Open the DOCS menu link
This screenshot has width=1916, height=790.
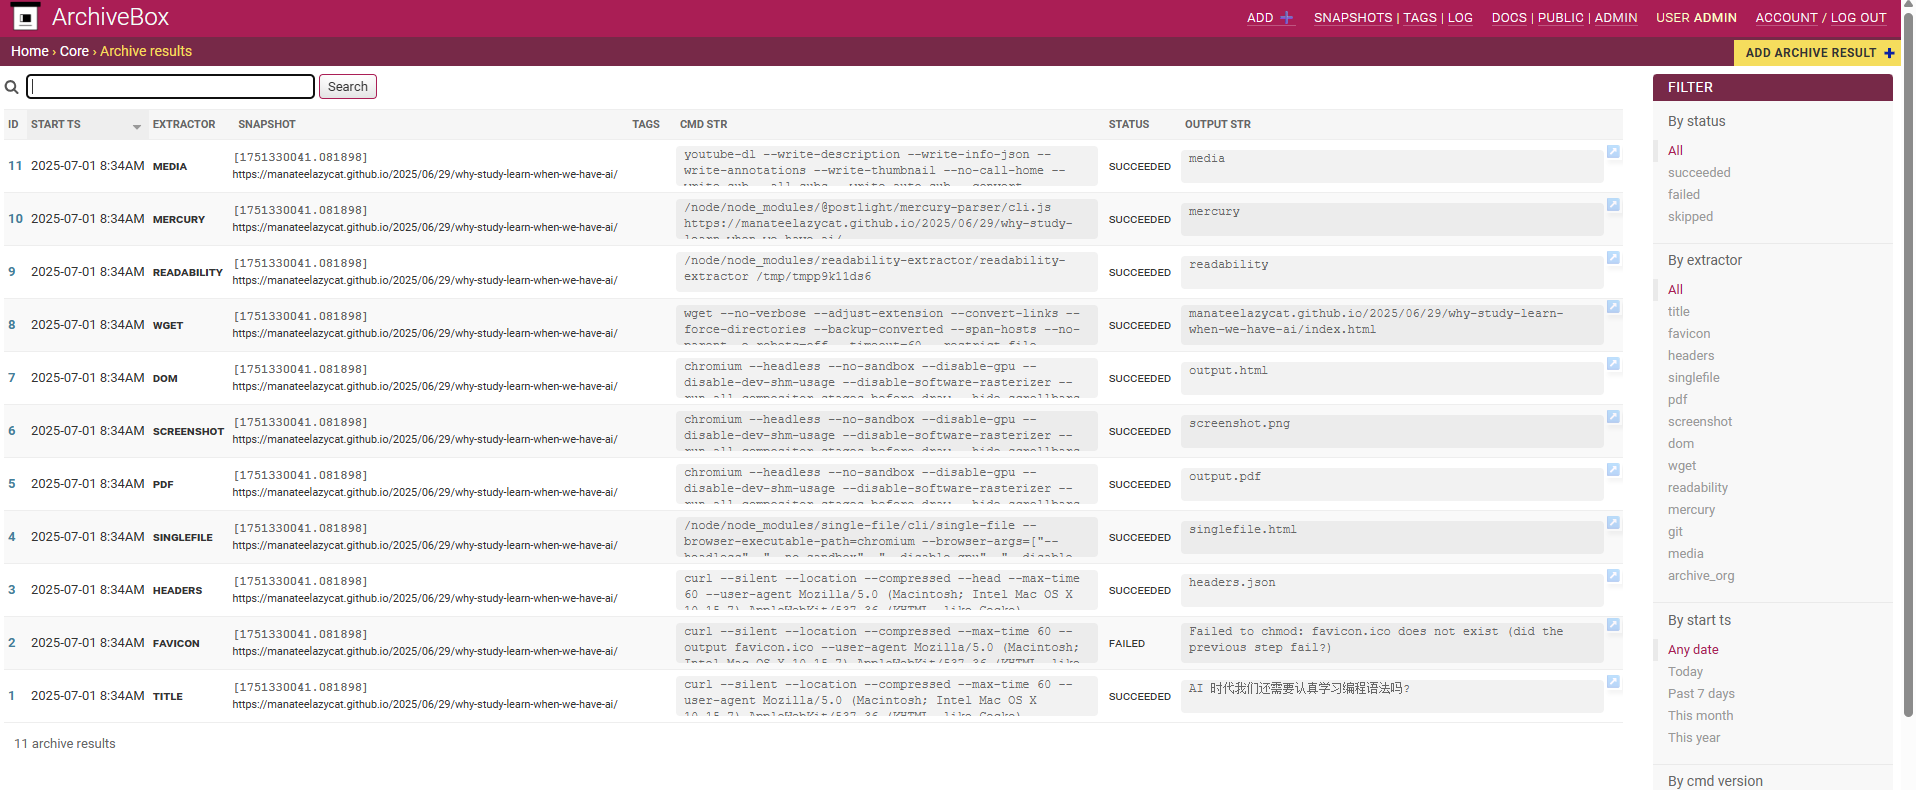[x=1508, y=18]
